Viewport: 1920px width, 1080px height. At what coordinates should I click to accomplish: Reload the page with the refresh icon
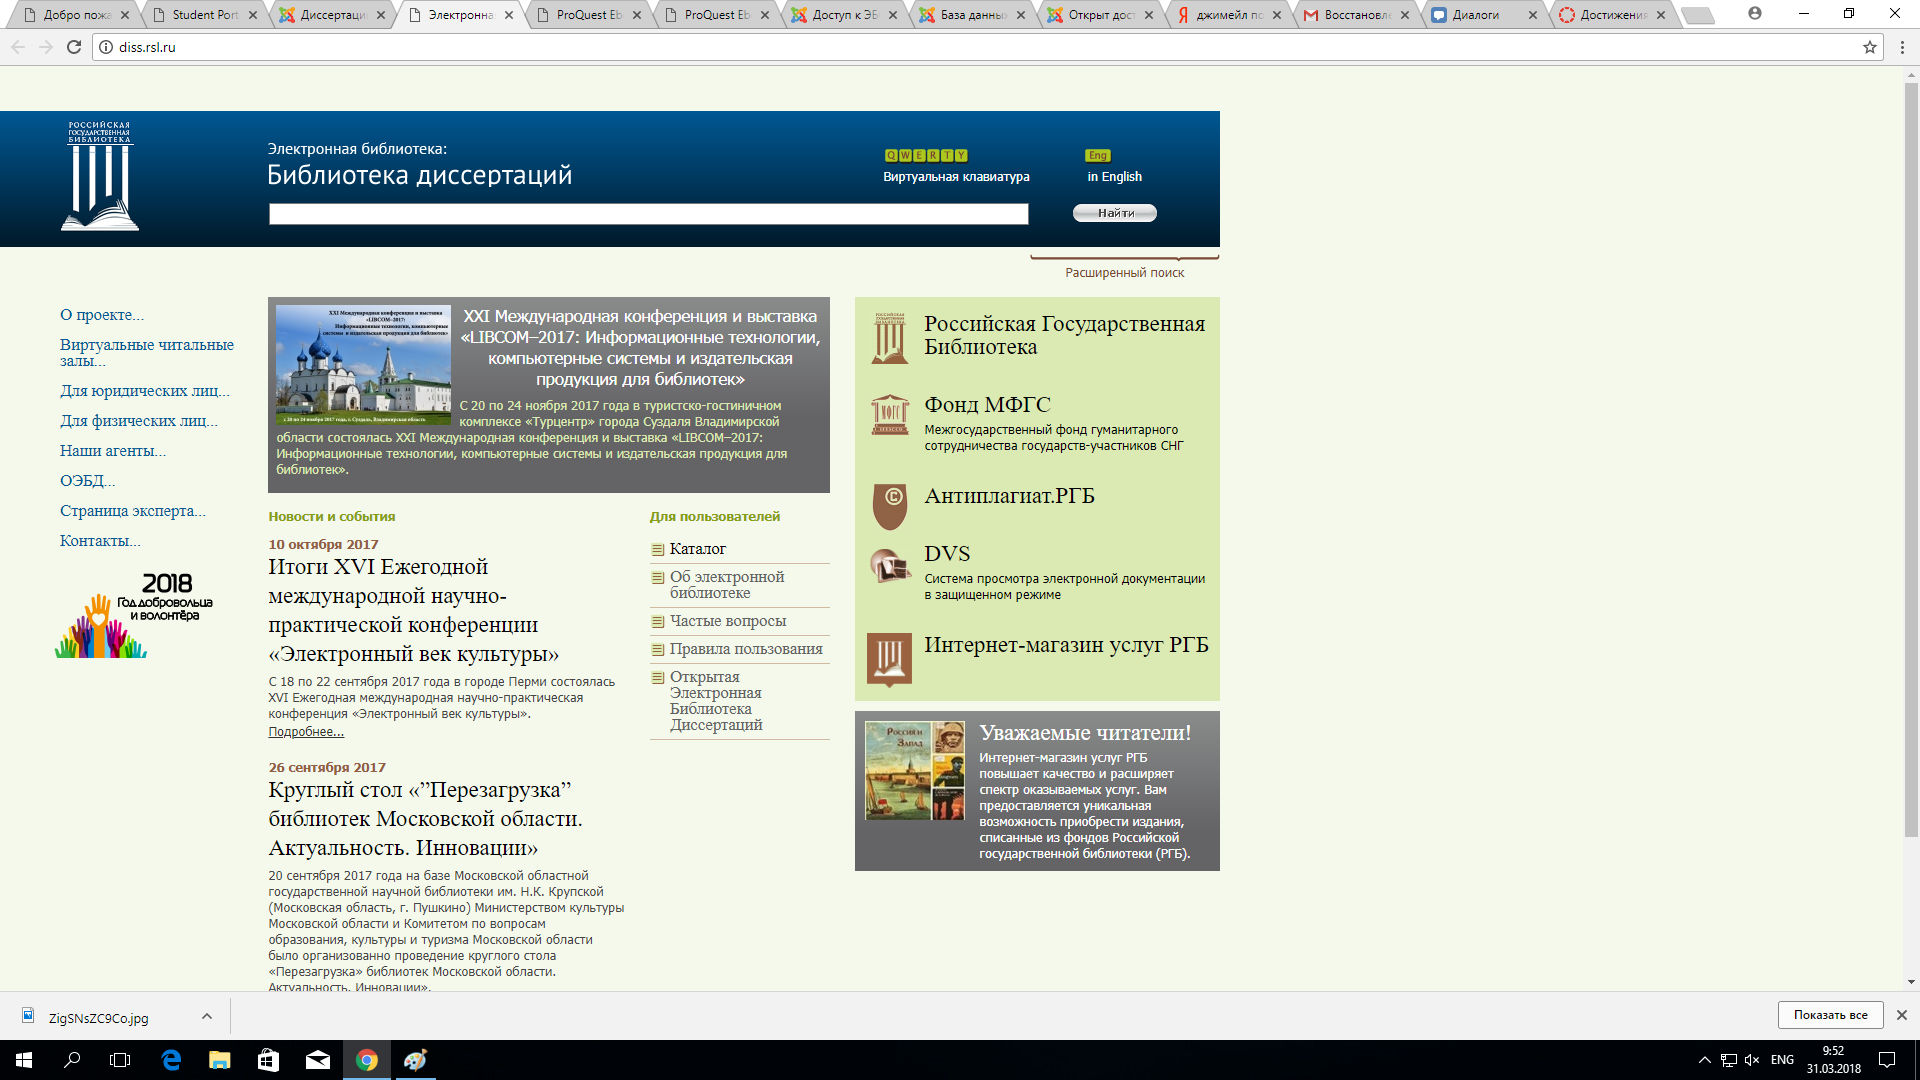[x=73, y=47]
